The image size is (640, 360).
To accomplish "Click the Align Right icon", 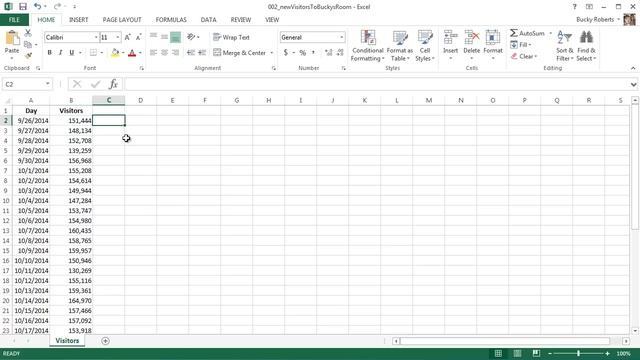I will (x=176, y=53).
